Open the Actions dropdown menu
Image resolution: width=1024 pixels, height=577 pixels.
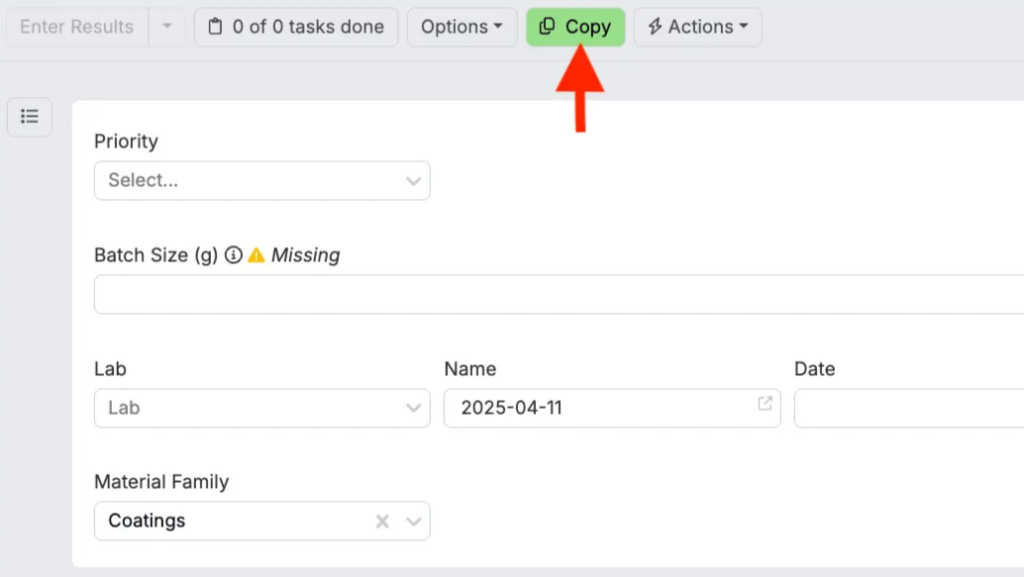(x=697, y=27)
